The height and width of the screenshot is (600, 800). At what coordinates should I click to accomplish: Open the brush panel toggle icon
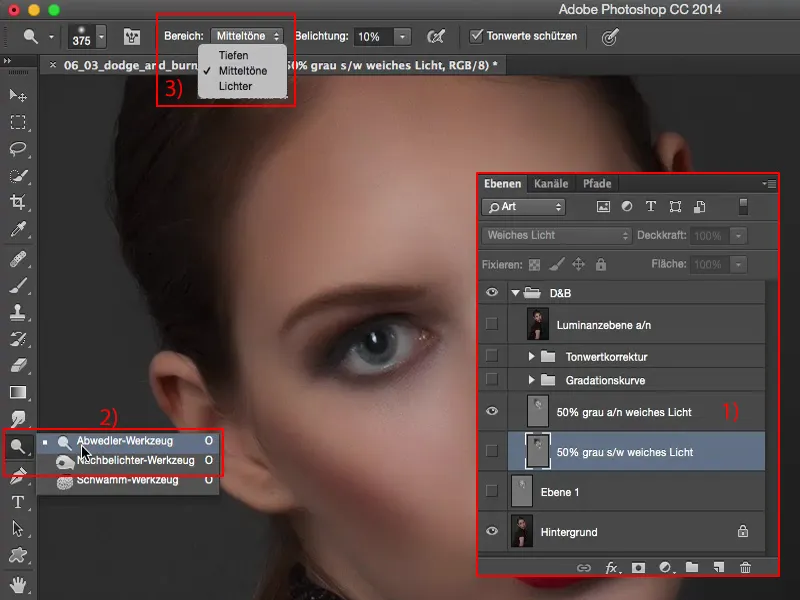point(131,37)
